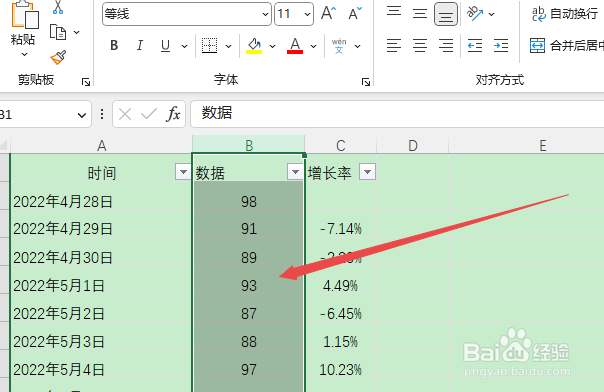Confirm formula entry with checkmark
Viewport: 604px width, 392px height.
tap(149, 114)
